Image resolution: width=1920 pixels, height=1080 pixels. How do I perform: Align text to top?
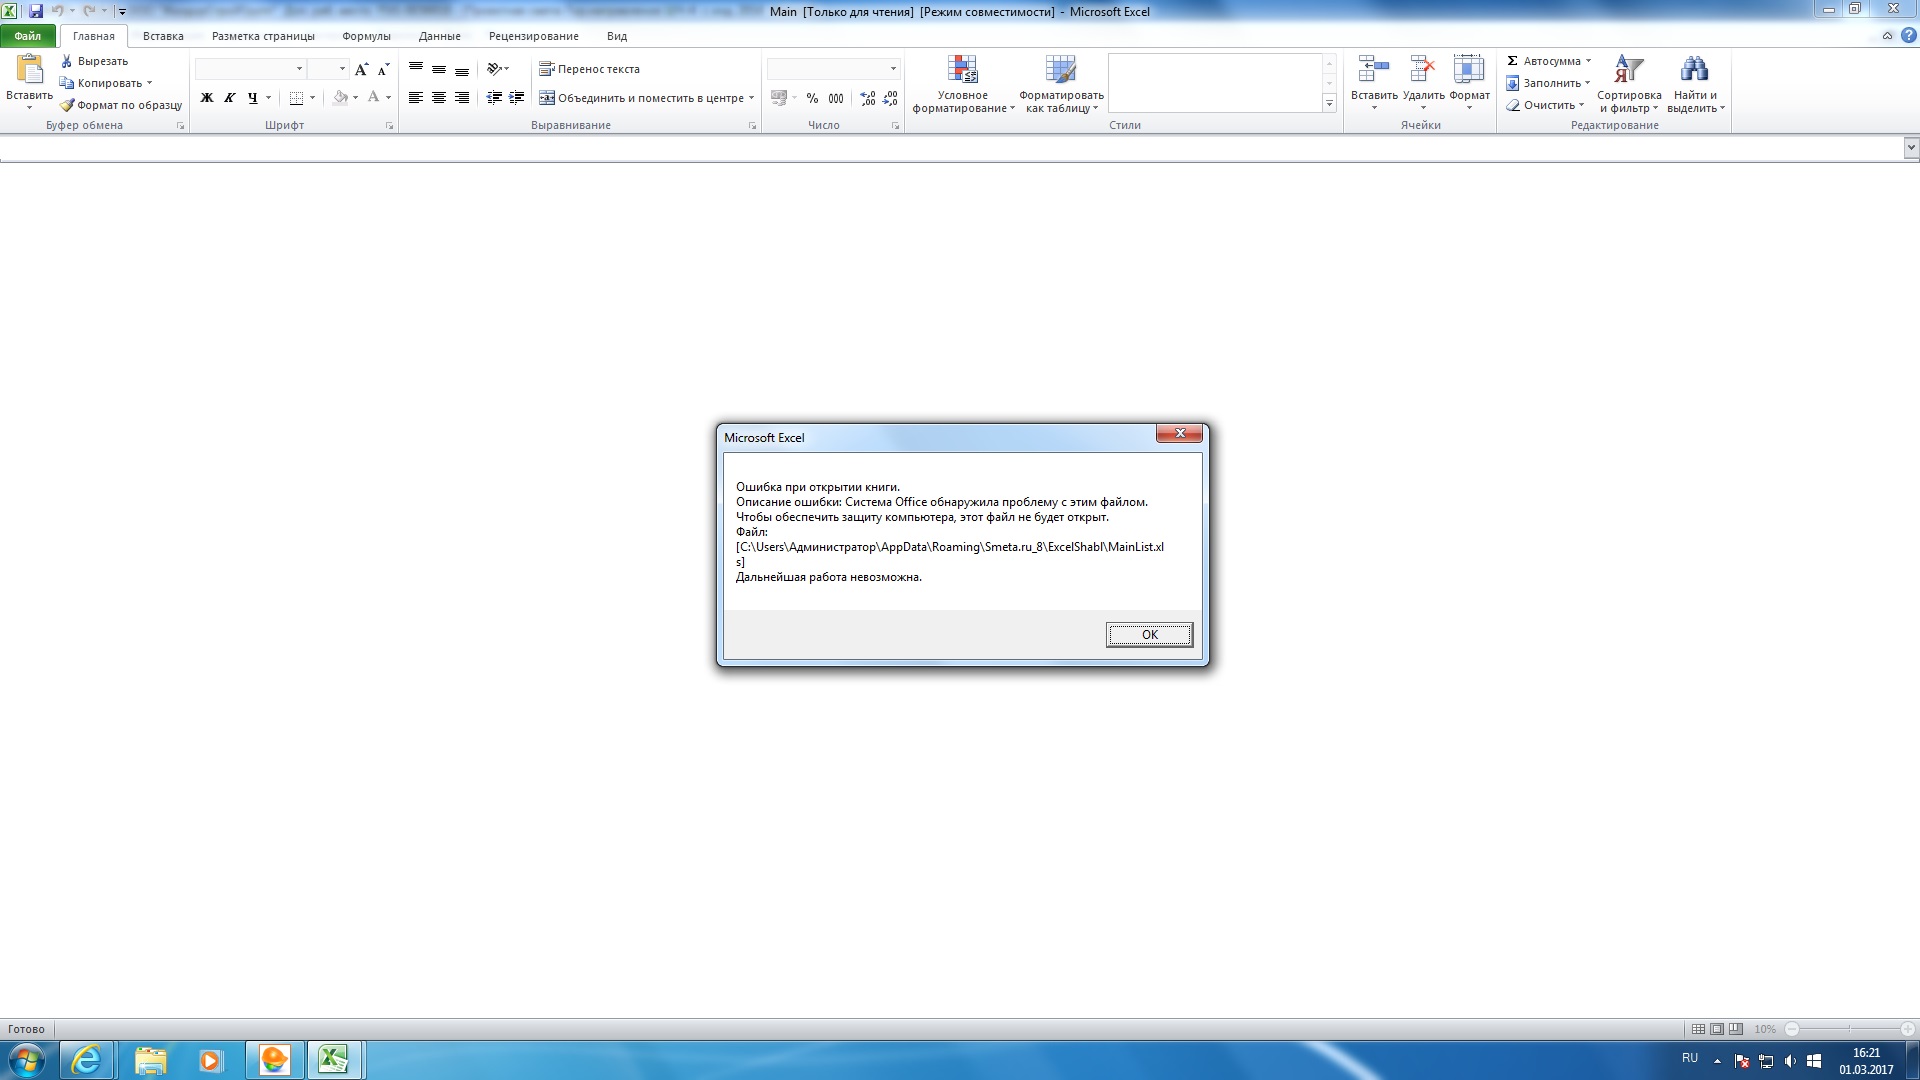coord(416,68)
